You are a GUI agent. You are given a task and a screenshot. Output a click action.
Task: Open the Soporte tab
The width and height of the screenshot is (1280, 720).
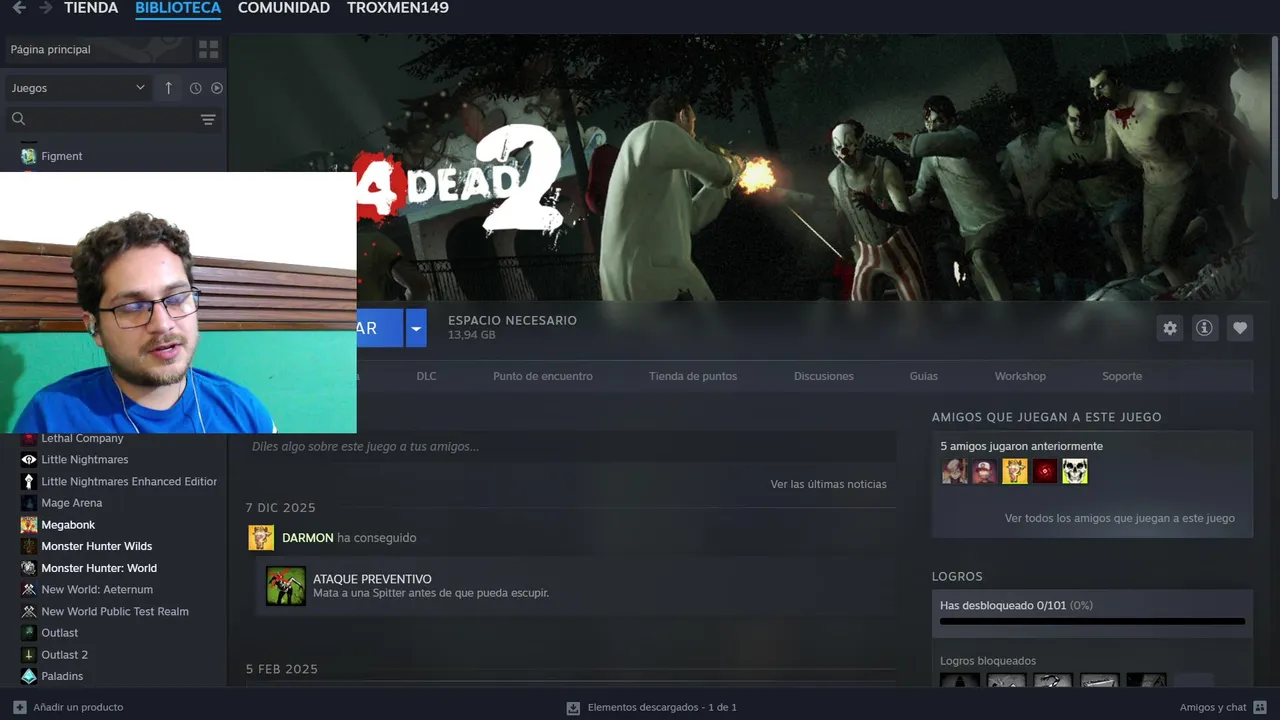coord(1122,376)
